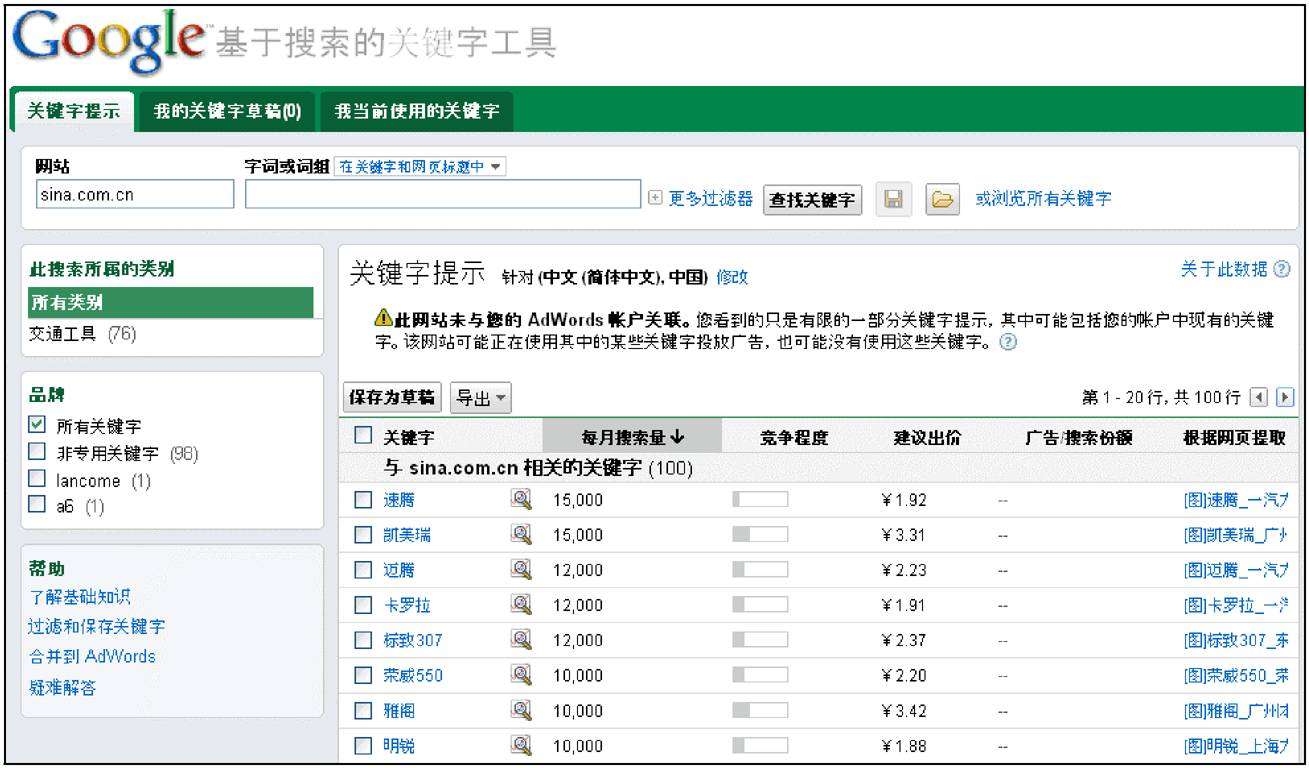Click the floppy disk save icon
Screen dimensions: 1309x768
pos(893,199)
